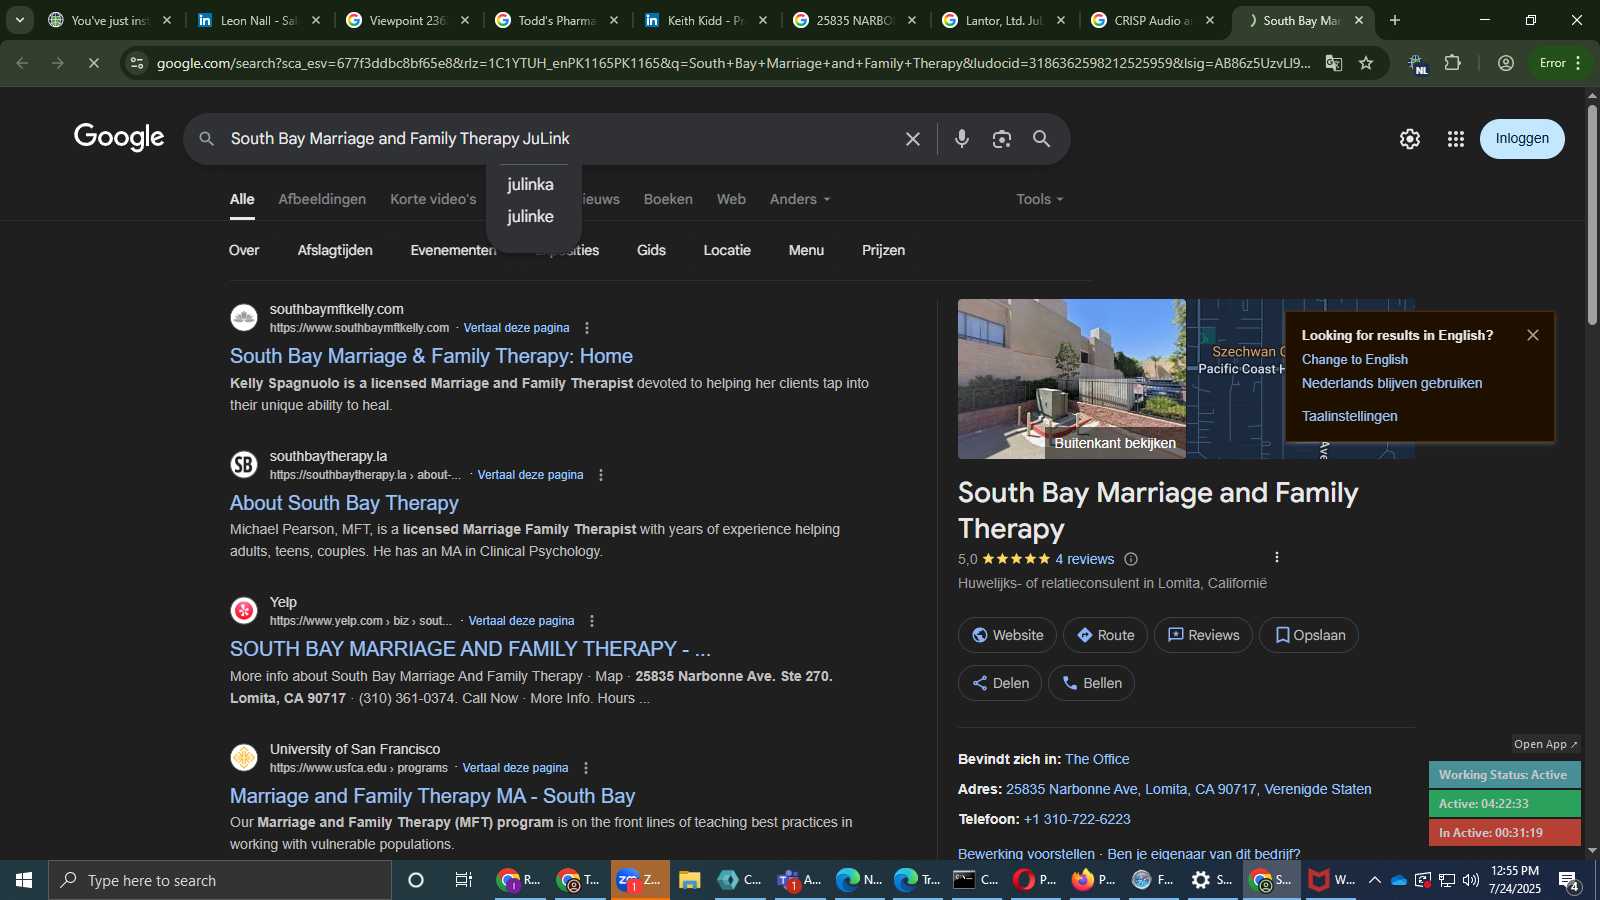The height and width of the screenshot is (900, 1600).
Task: Open the '4 reviews' link
Action: [1084, 559]
